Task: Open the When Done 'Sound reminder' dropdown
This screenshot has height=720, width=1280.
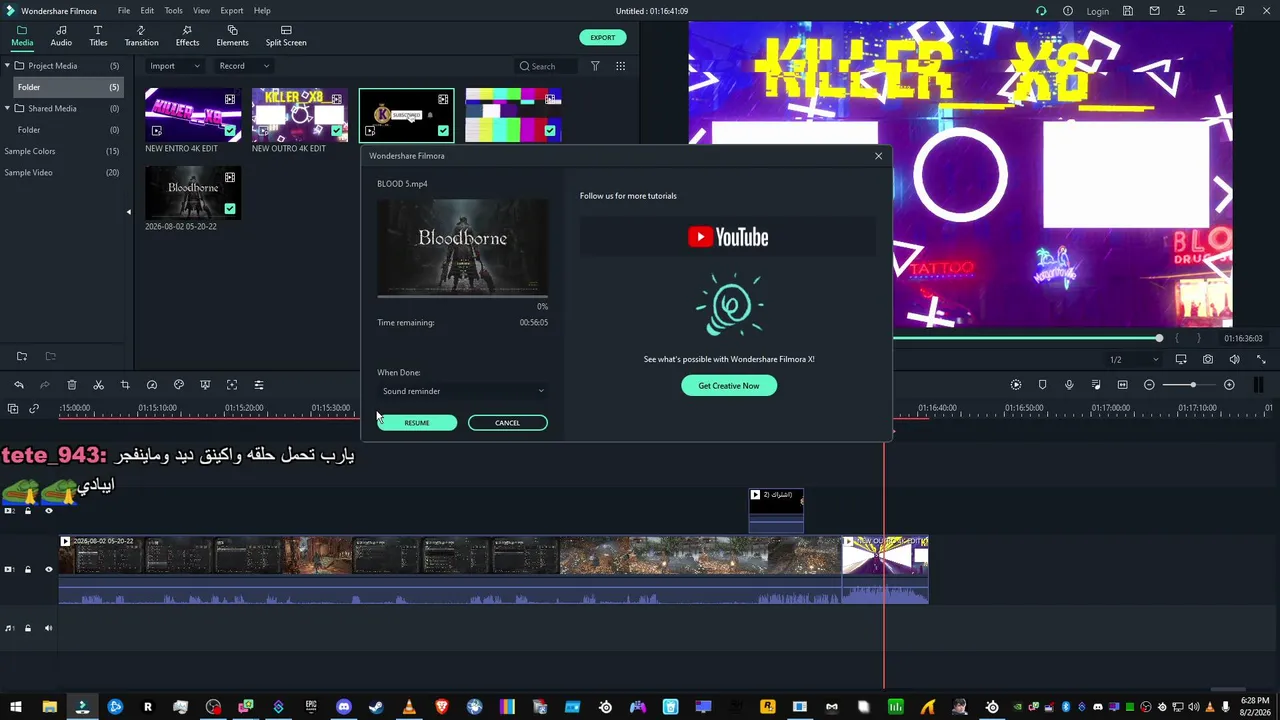Action: [462, 391]
